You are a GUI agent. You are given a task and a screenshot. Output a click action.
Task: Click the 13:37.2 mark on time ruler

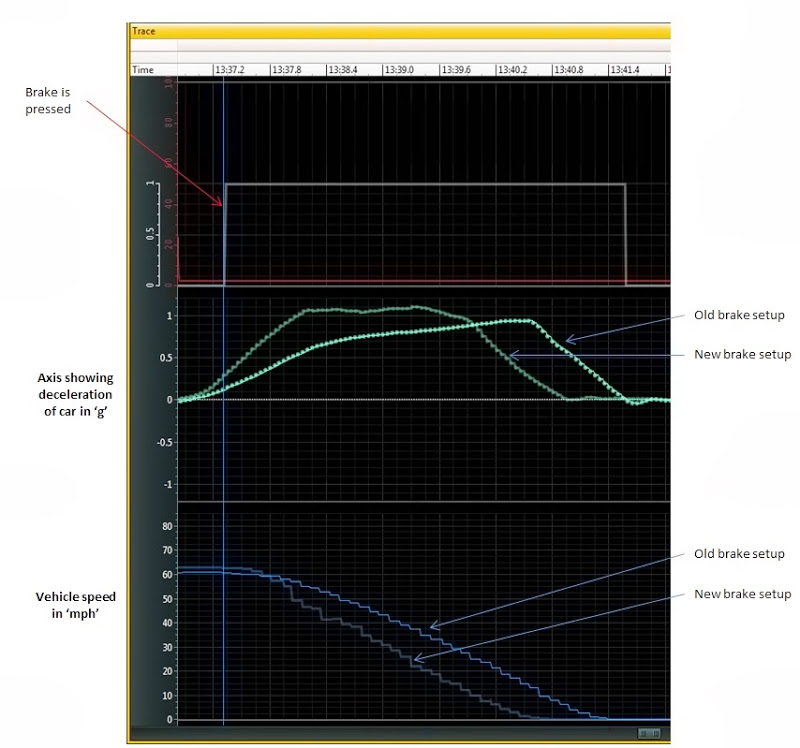tap(231, 70)
